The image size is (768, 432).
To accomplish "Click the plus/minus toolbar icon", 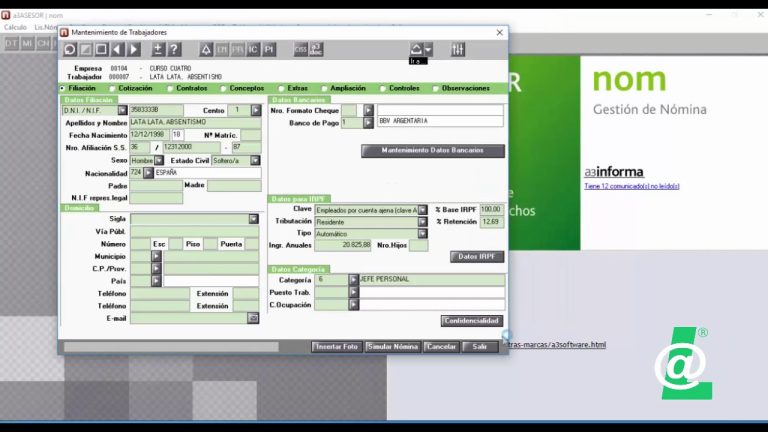I will pyautogui.click(x=158, y=49).
